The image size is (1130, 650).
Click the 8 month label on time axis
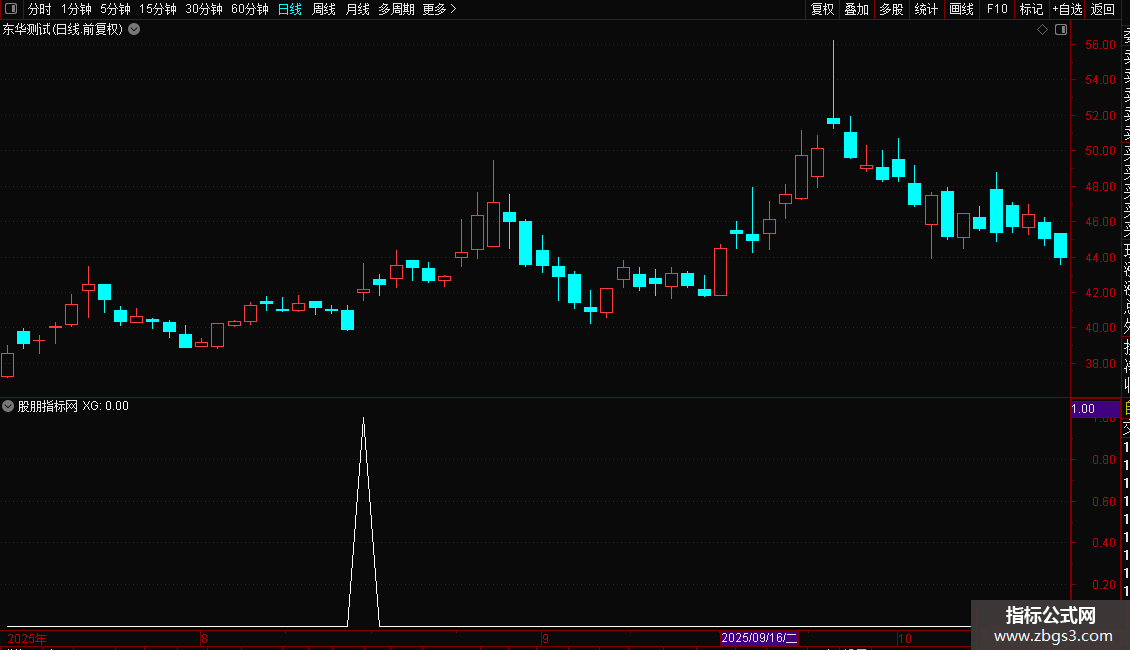pyautogui.click(x=205, y=638)
